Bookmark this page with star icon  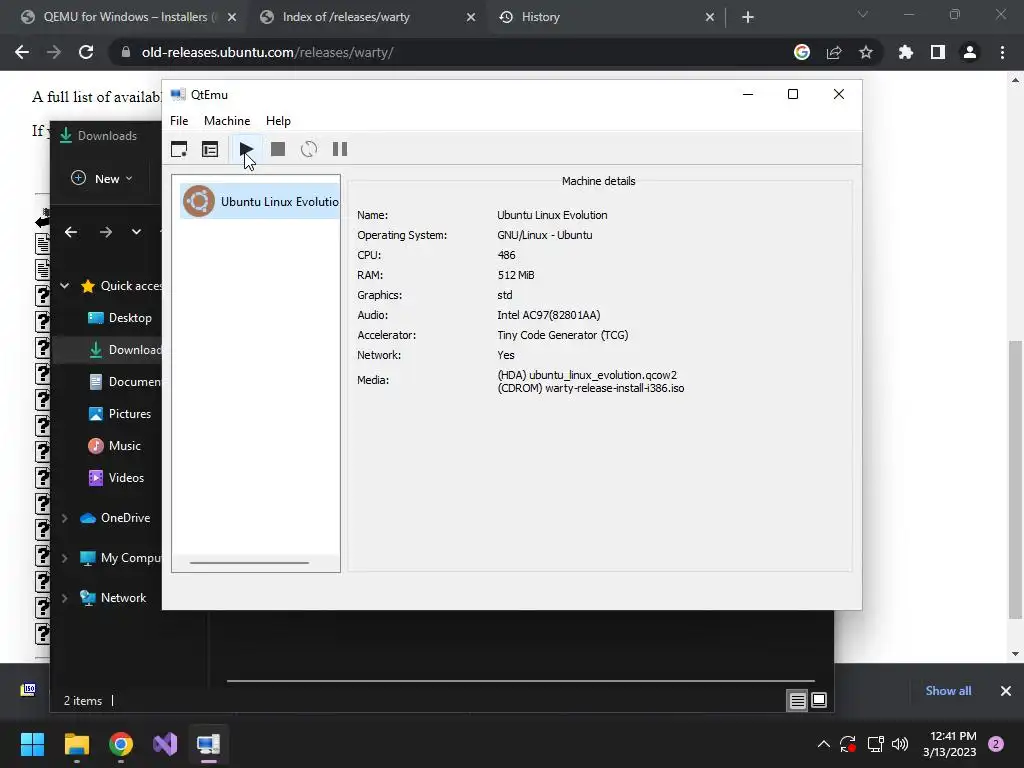pyautogui.click(x=866, y=52)
